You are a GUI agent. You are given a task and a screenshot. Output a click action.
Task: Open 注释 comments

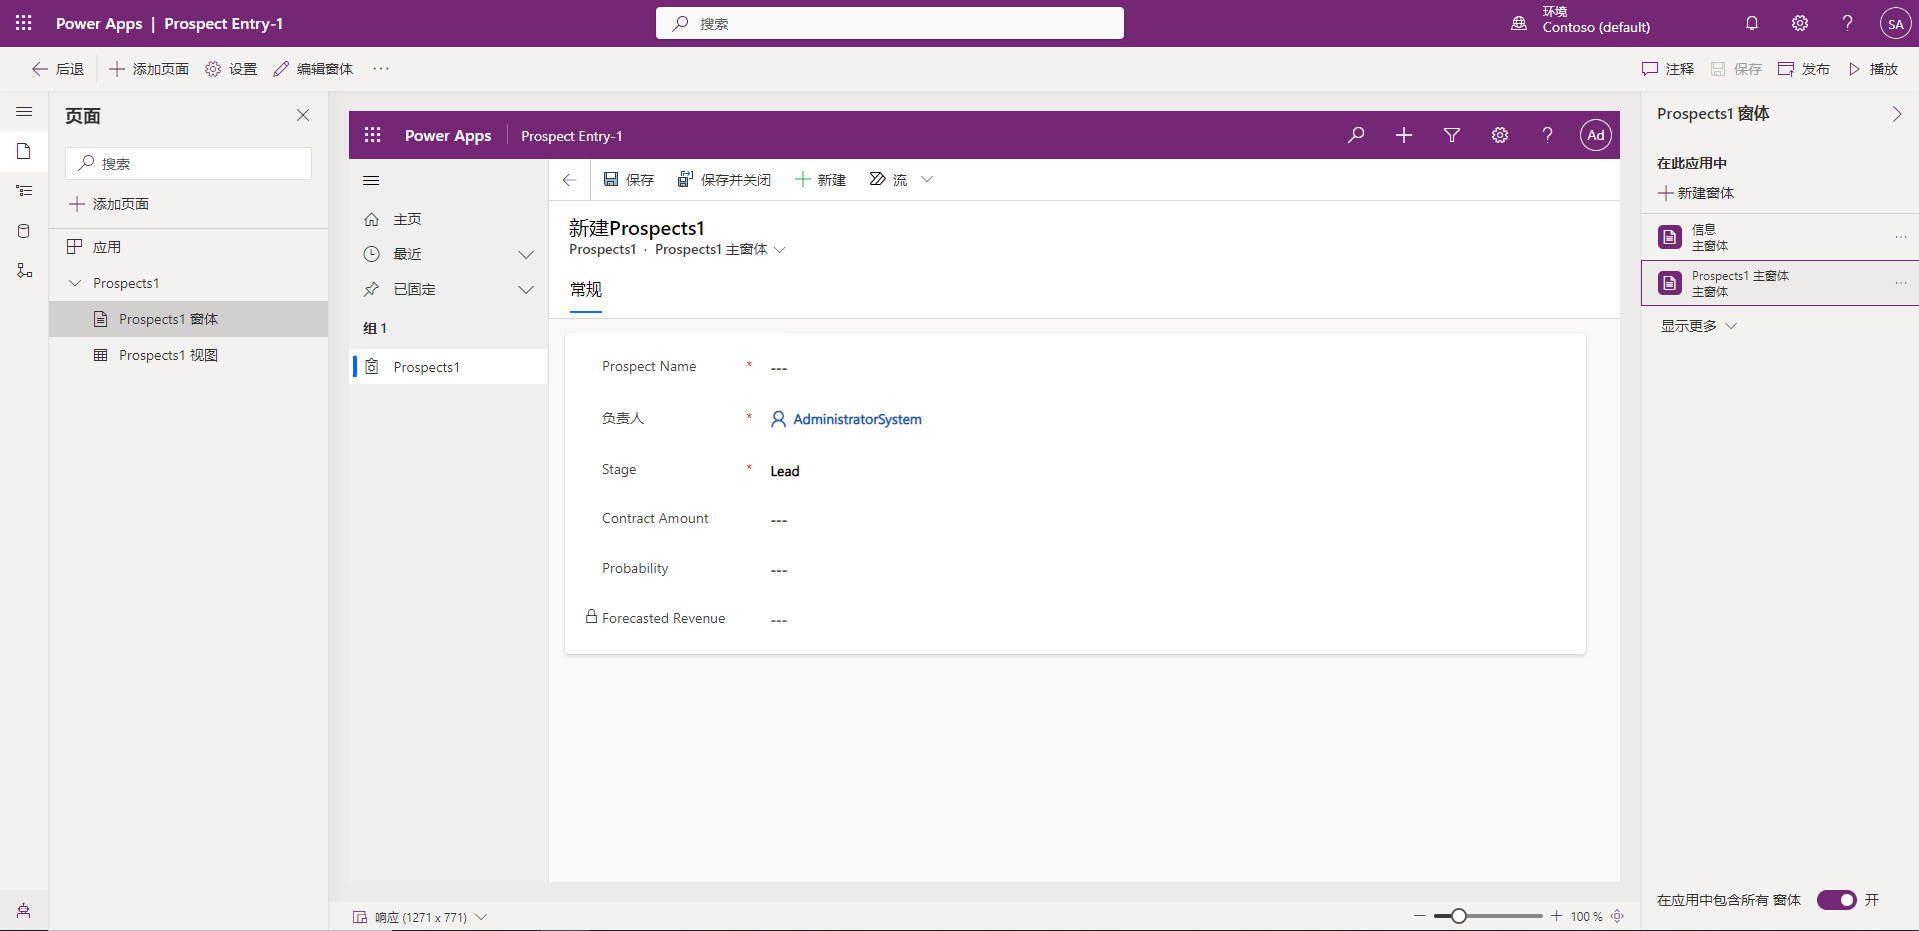1668,69
